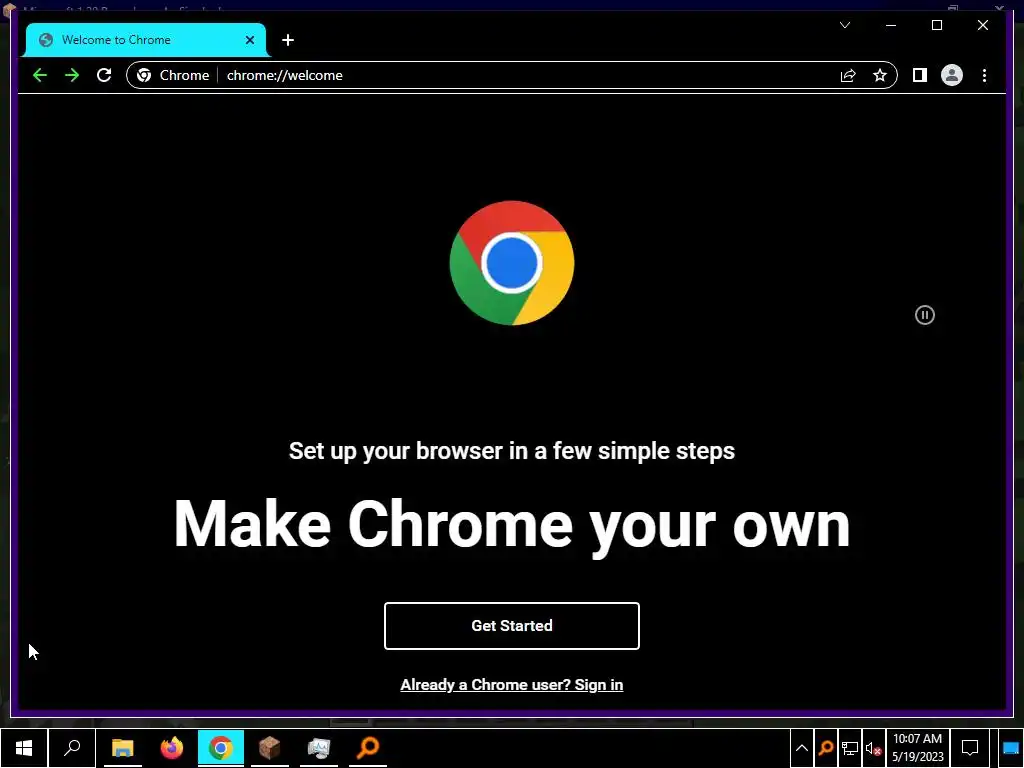Open the side panel icon
The height and width of the screenshot is (768, 1024).
tap(920, 75)
